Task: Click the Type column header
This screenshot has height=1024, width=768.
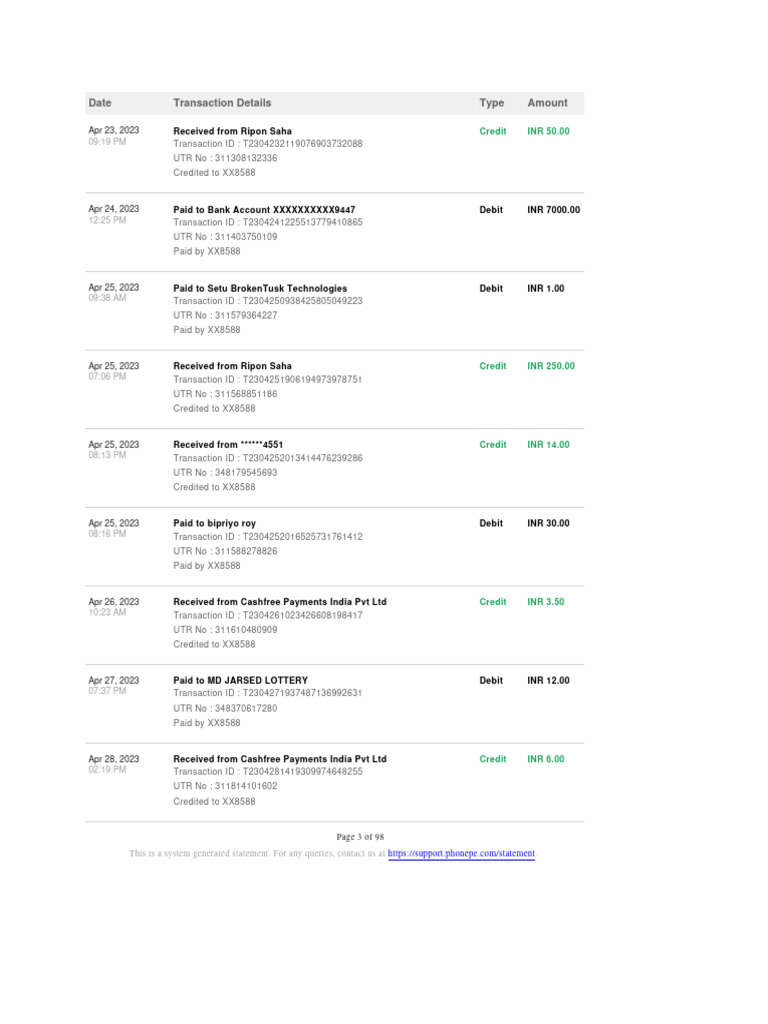Action: 492,103
